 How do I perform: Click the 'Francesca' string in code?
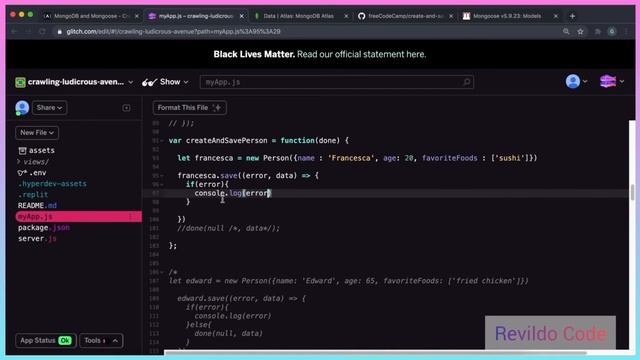pyautogui.click(x=351, y=158)
